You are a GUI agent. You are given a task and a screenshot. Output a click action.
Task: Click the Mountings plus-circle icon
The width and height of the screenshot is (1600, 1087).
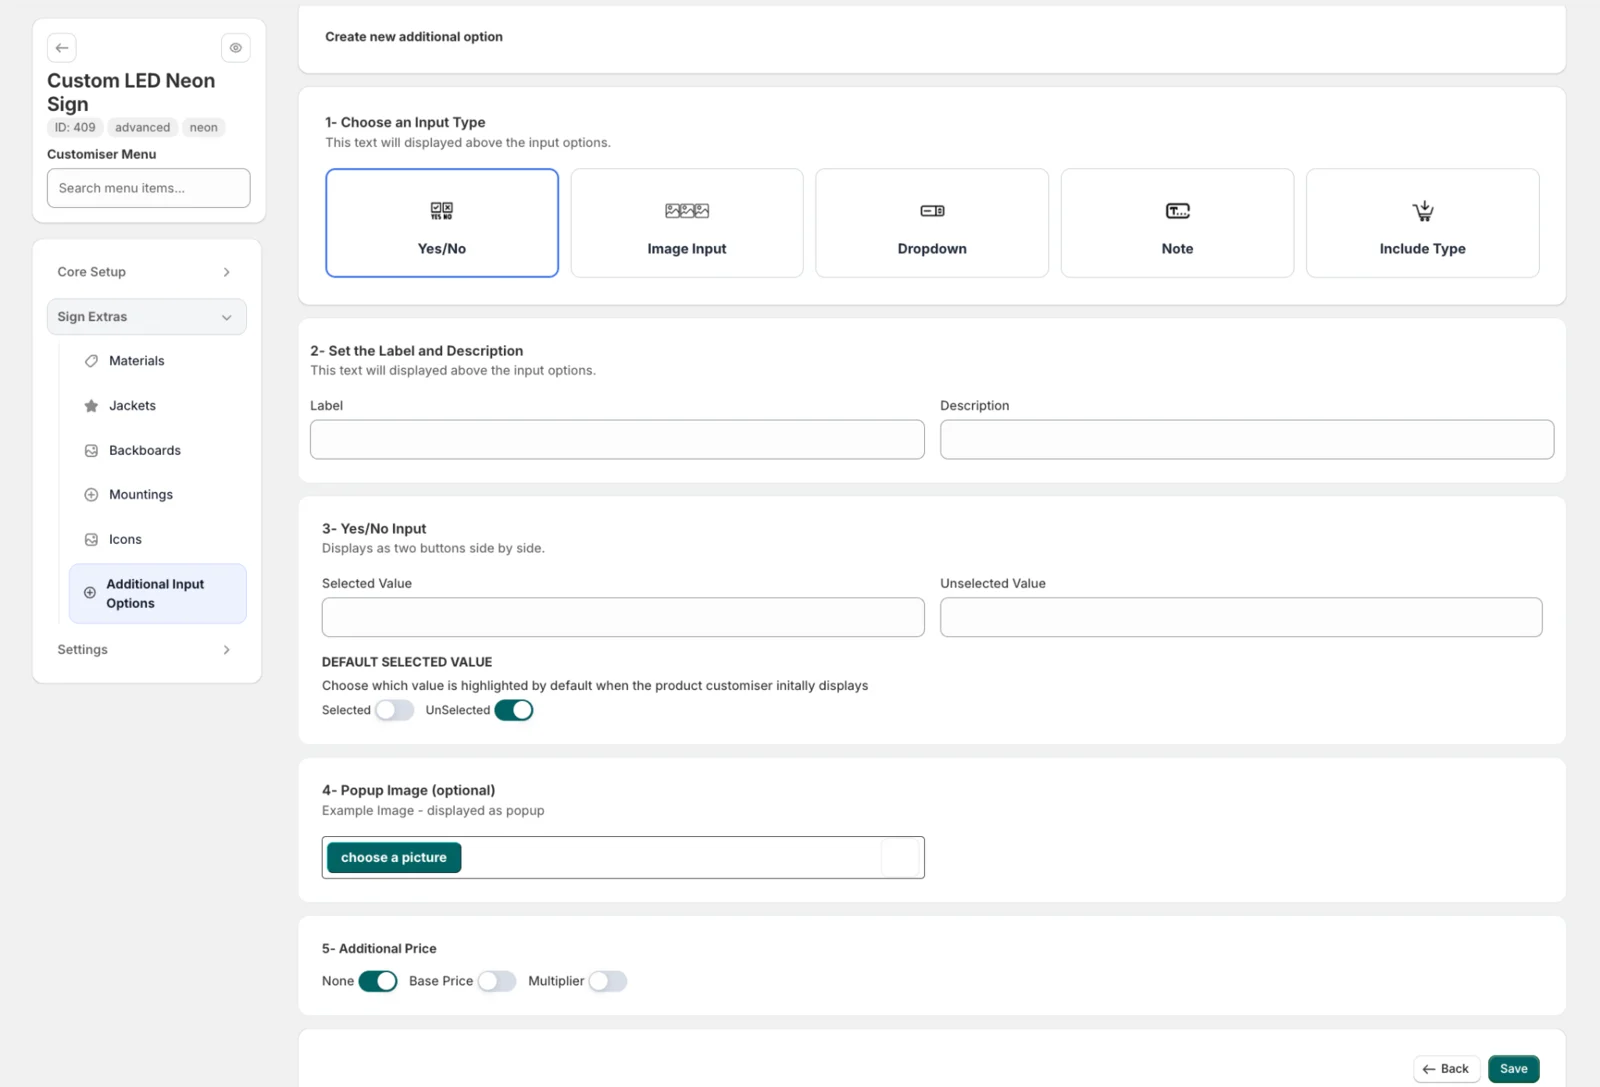91,495
